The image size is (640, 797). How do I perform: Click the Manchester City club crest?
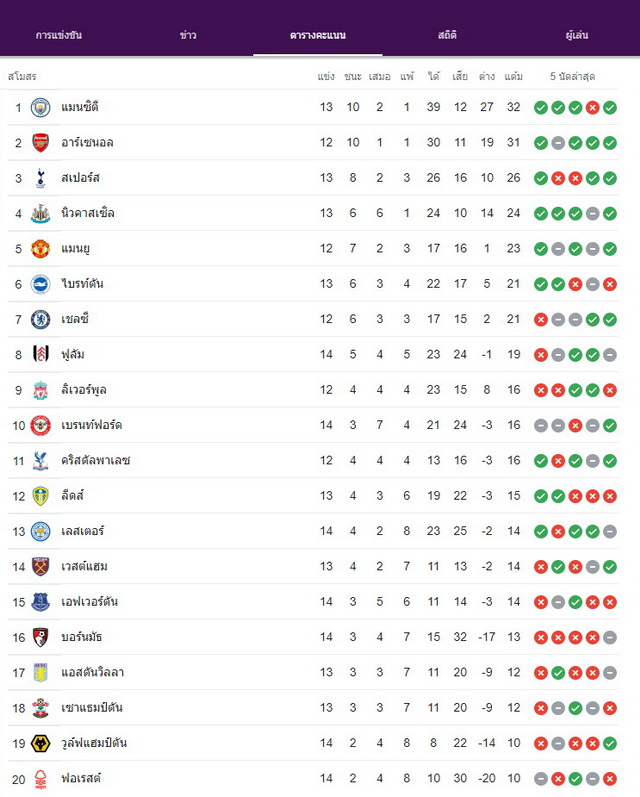click(41, 107)
